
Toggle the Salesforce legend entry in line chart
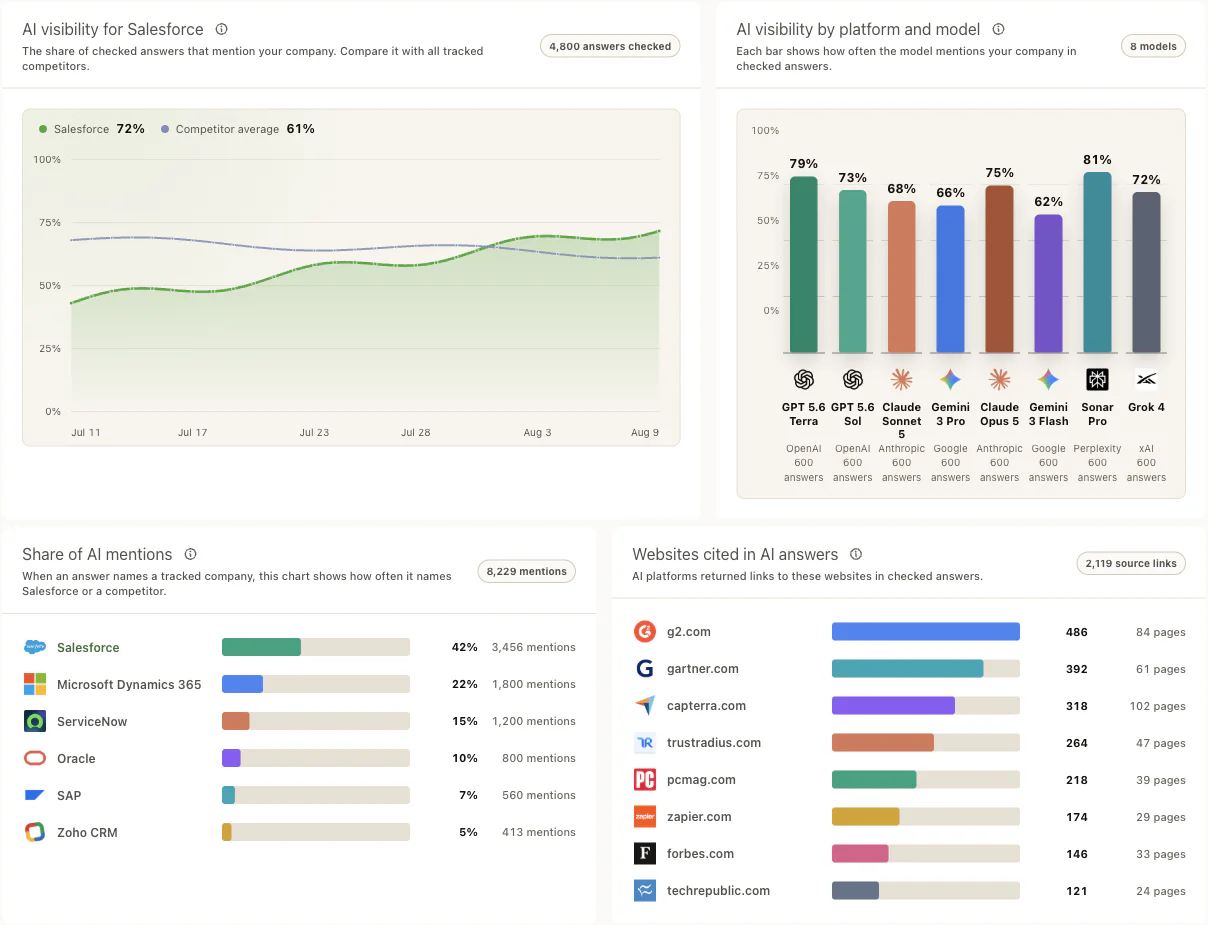(x=91, y=129)
